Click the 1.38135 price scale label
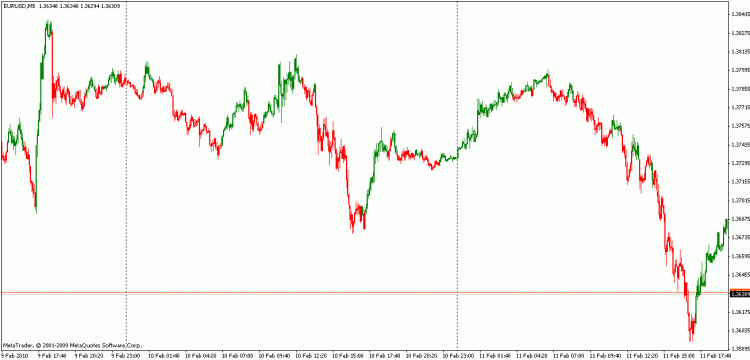The height and width of the screenshot is (360, 750). tap(740, 52)
